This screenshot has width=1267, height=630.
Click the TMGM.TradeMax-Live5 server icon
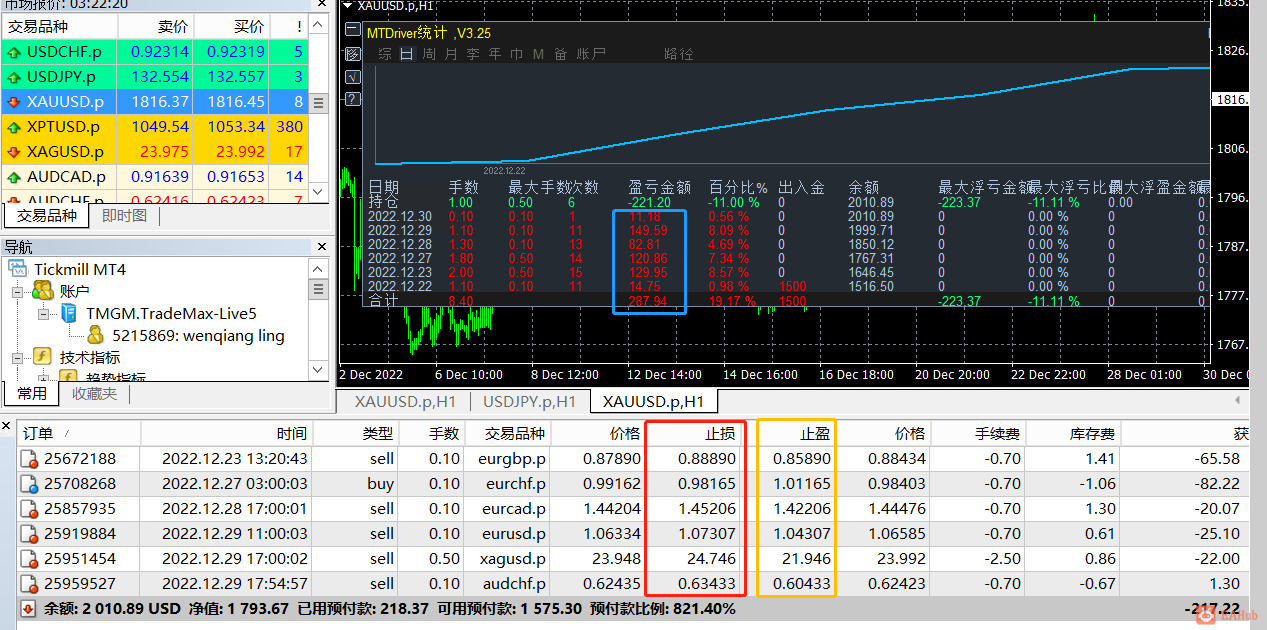[x=69, y=313]
